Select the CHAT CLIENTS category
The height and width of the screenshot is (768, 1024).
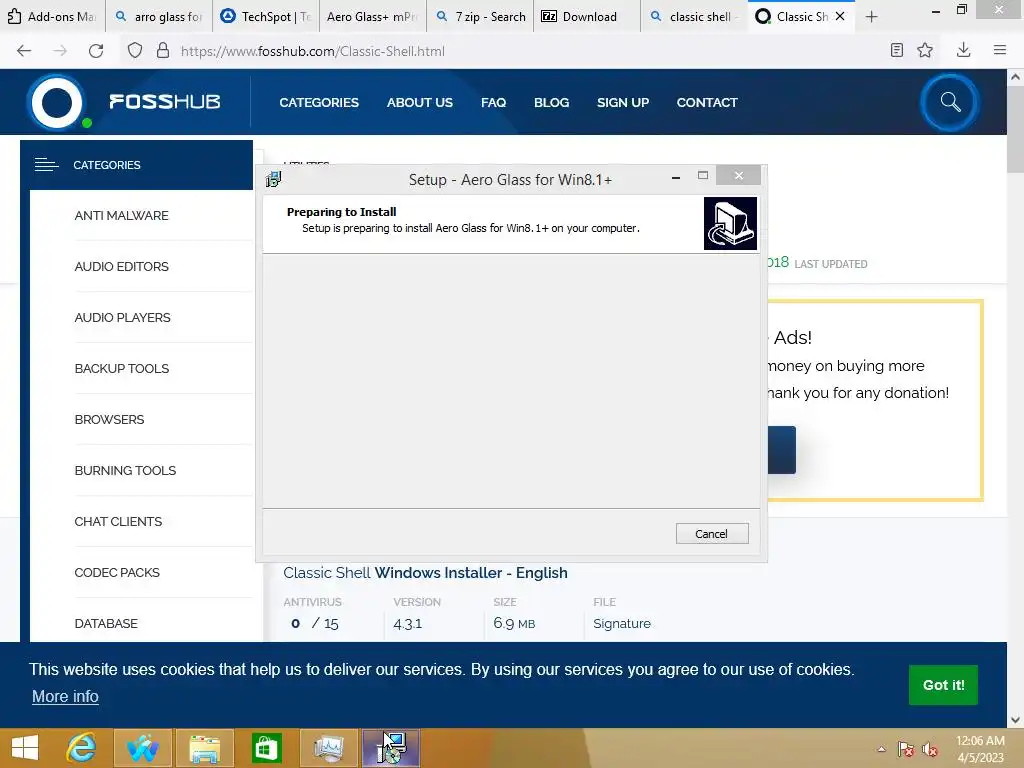tap(118, 521)
